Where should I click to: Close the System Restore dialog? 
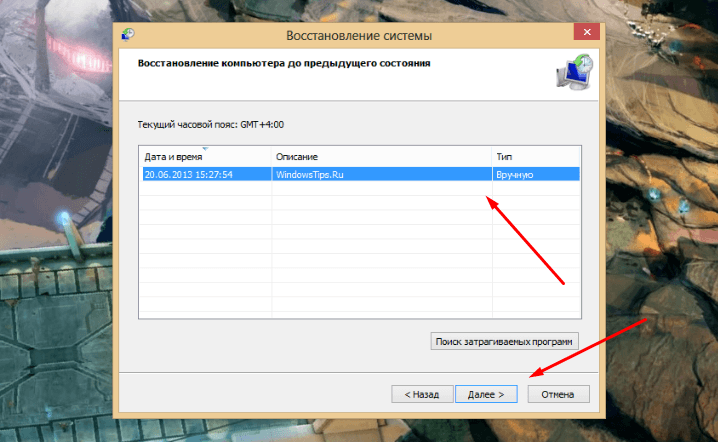587,32
